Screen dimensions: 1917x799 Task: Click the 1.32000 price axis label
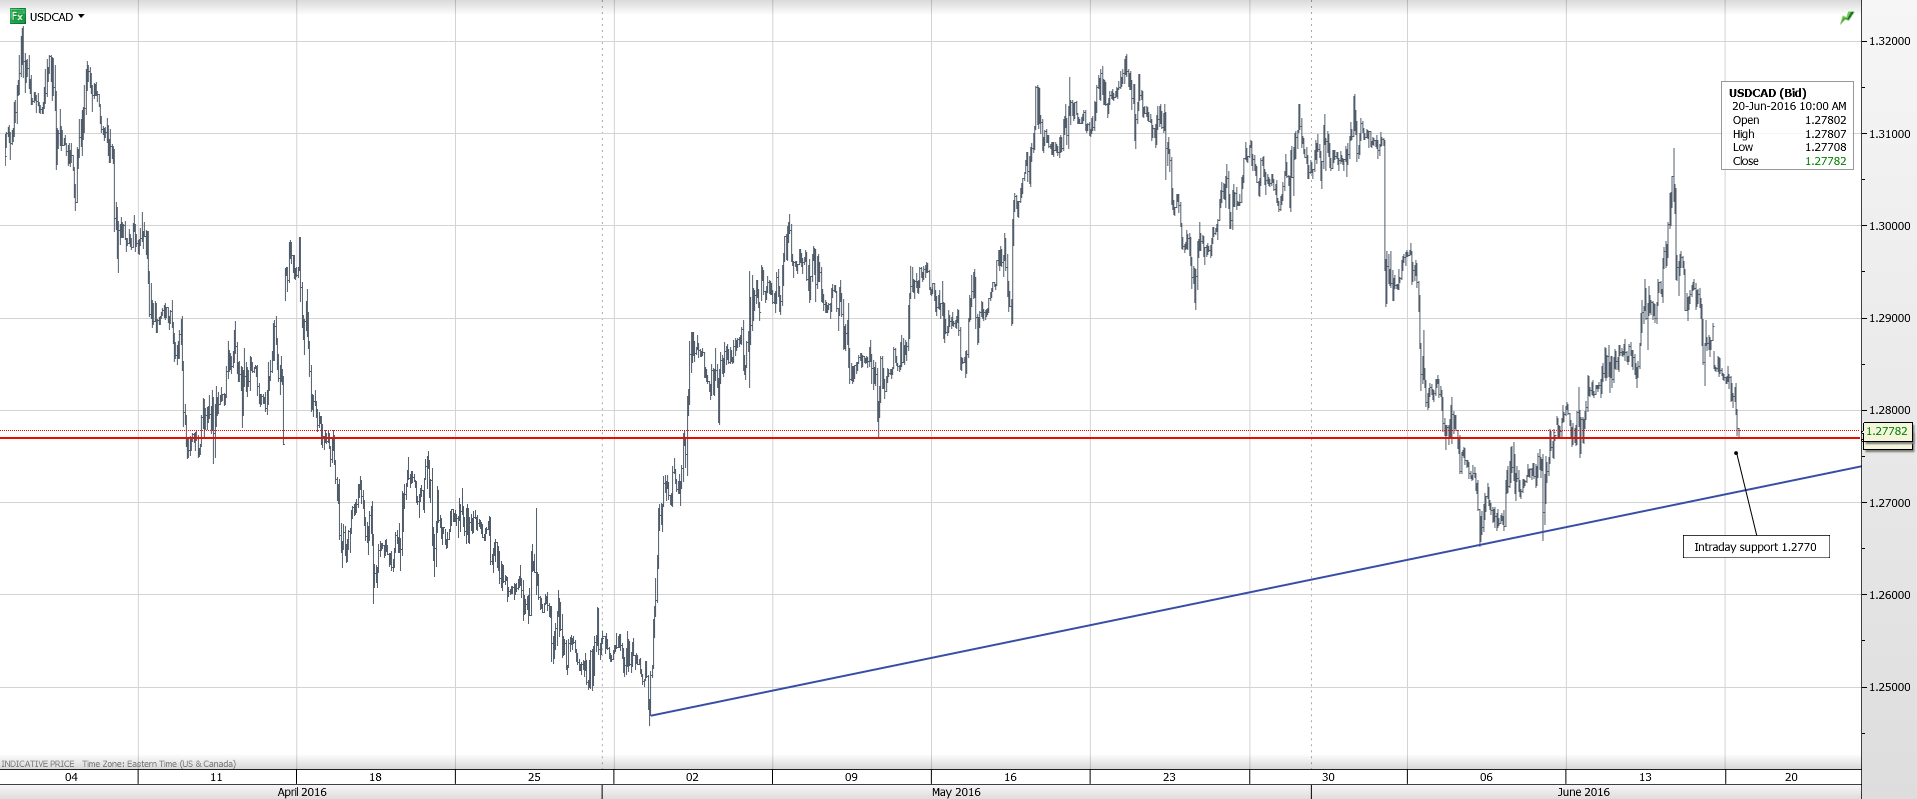[x=1889, y=41]
